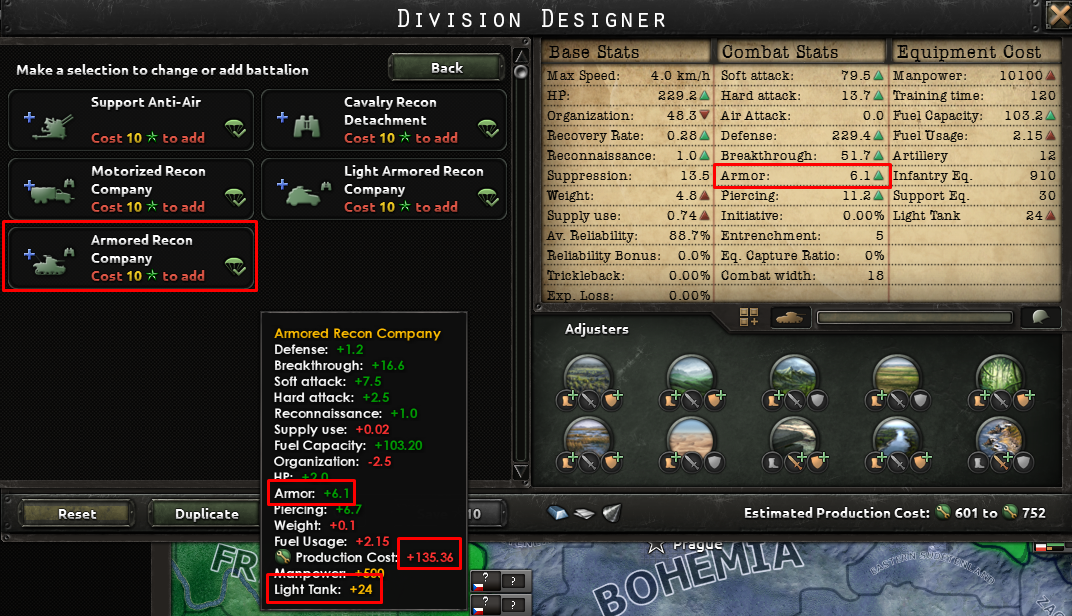Viewport: 1072px width, 616px height.
Task: Click the helmet icon button
Action: pyautogui.click(x=1040, y=317)
